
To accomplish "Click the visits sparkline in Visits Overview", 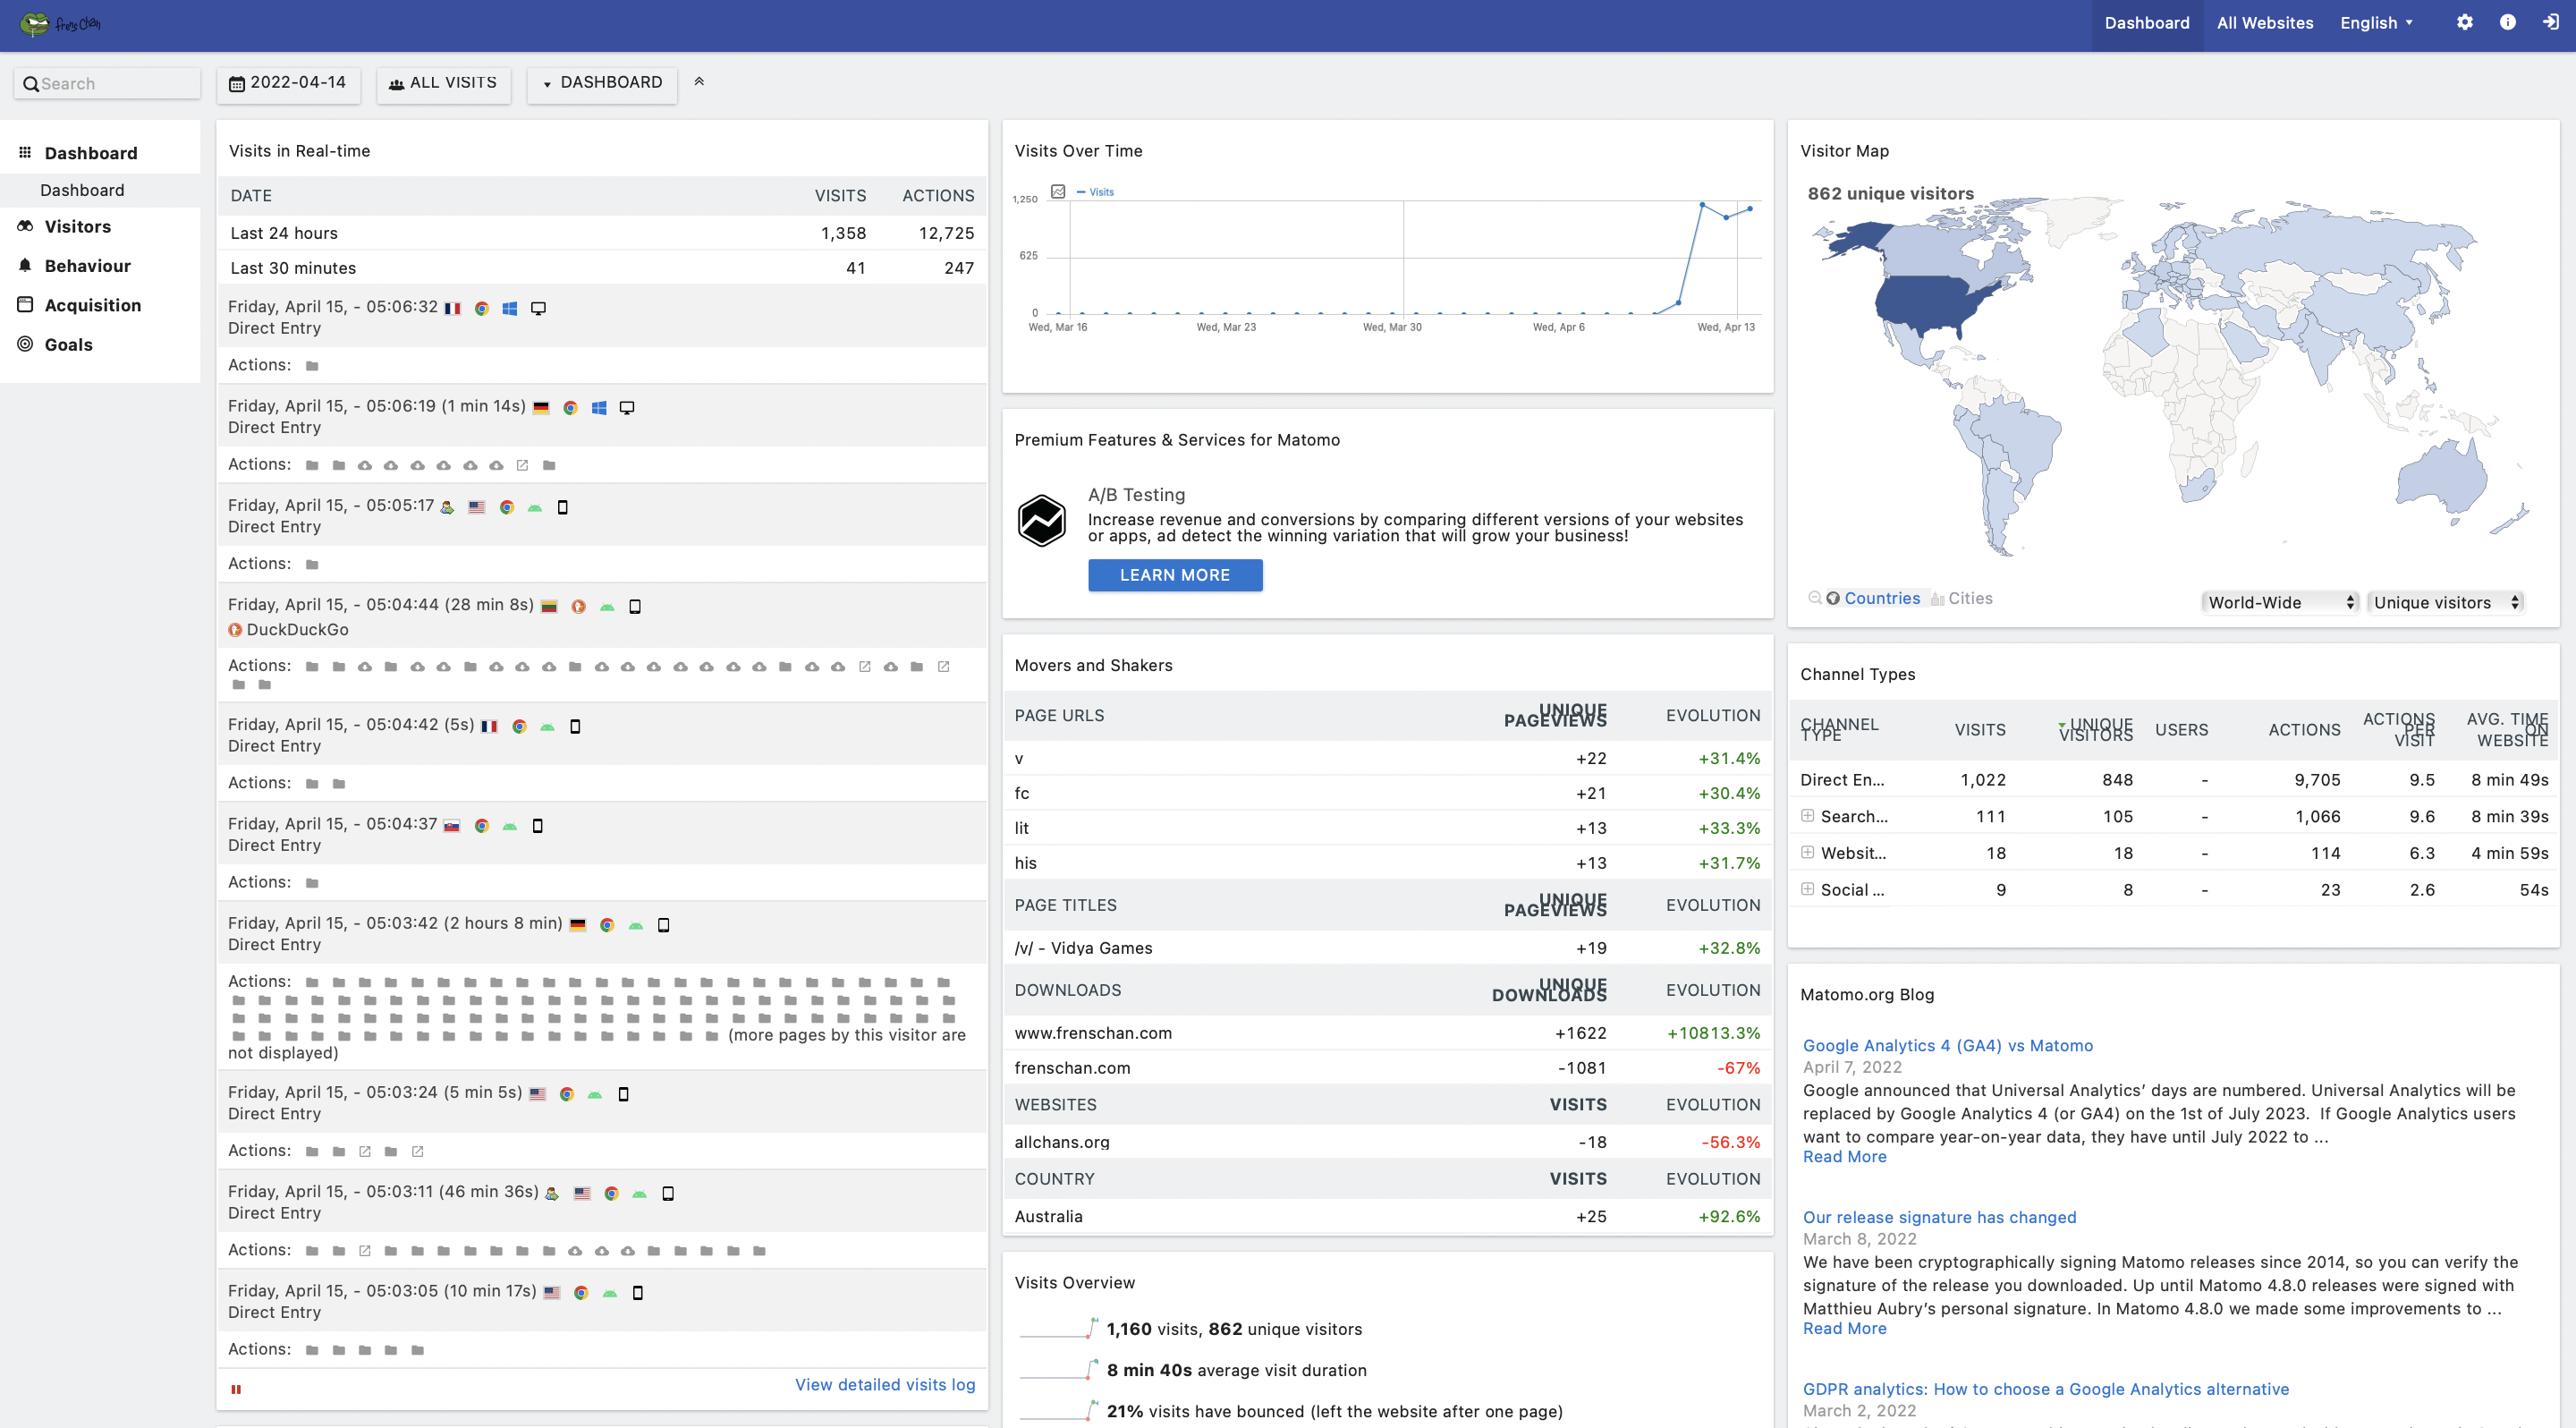I will (1059, 1328).
